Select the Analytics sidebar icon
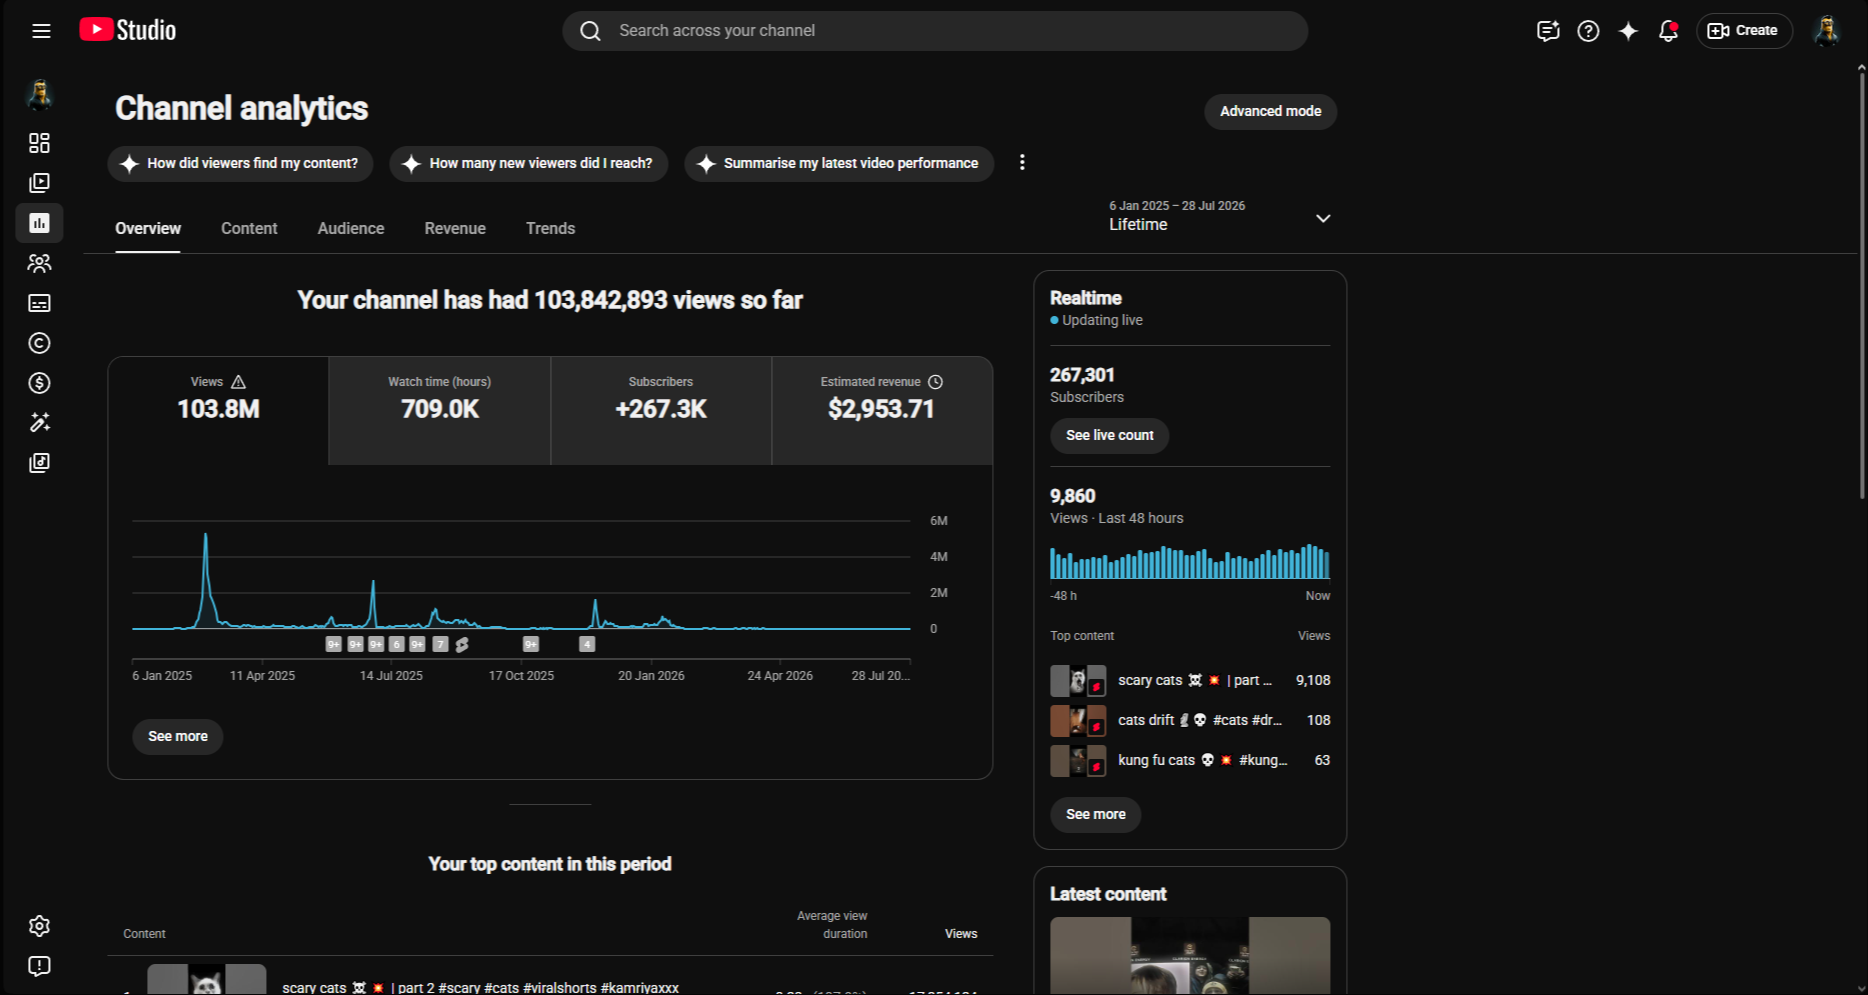1868x995 pixels. [x=39, y=223]
